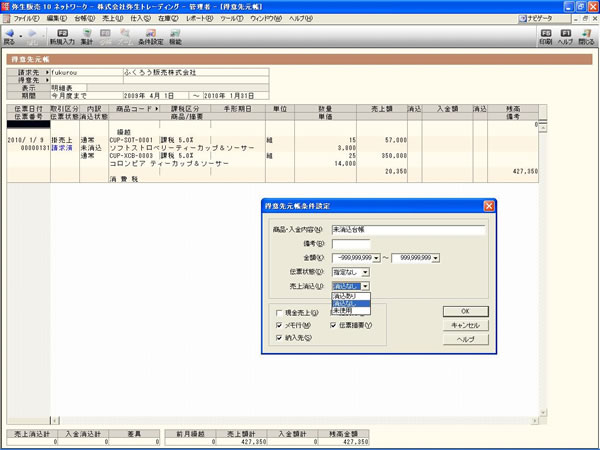Click the 印刷 print icon
Image resolution: width=600 pixels, height=450 pixels.
[x=546, y=33]
